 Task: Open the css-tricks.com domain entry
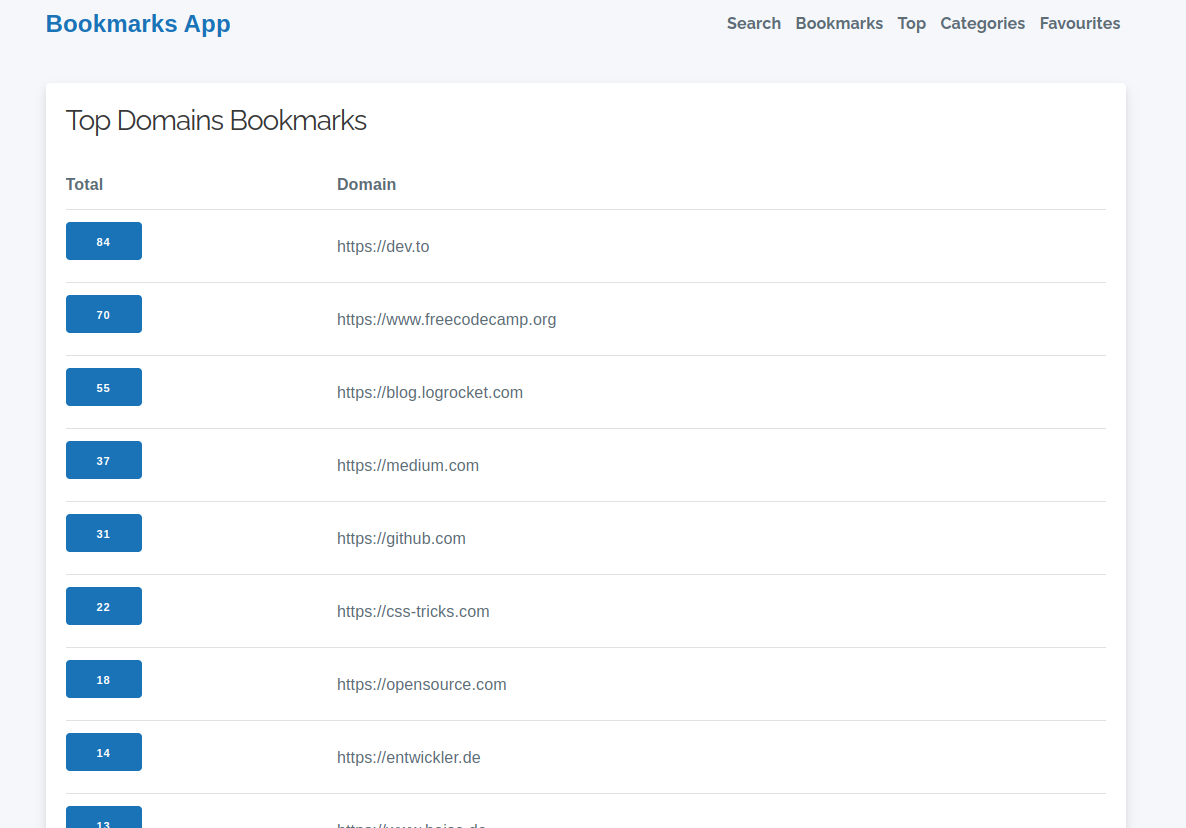(413, 611)
